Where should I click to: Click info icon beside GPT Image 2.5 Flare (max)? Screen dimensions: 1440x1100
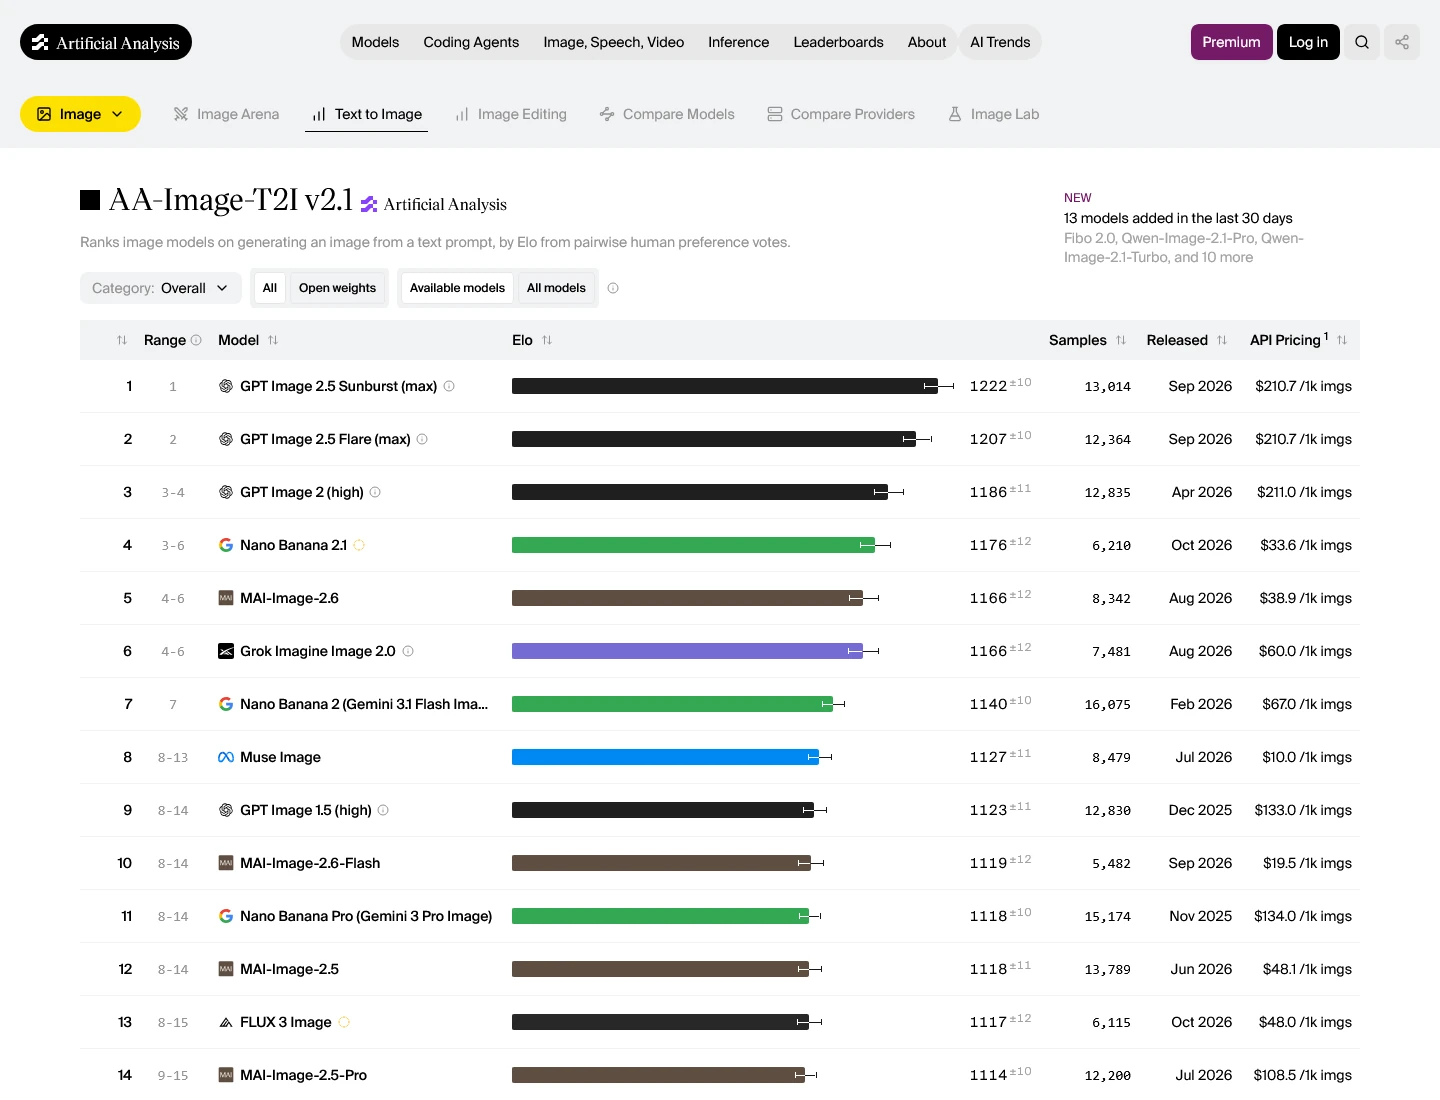coord(422,439)
